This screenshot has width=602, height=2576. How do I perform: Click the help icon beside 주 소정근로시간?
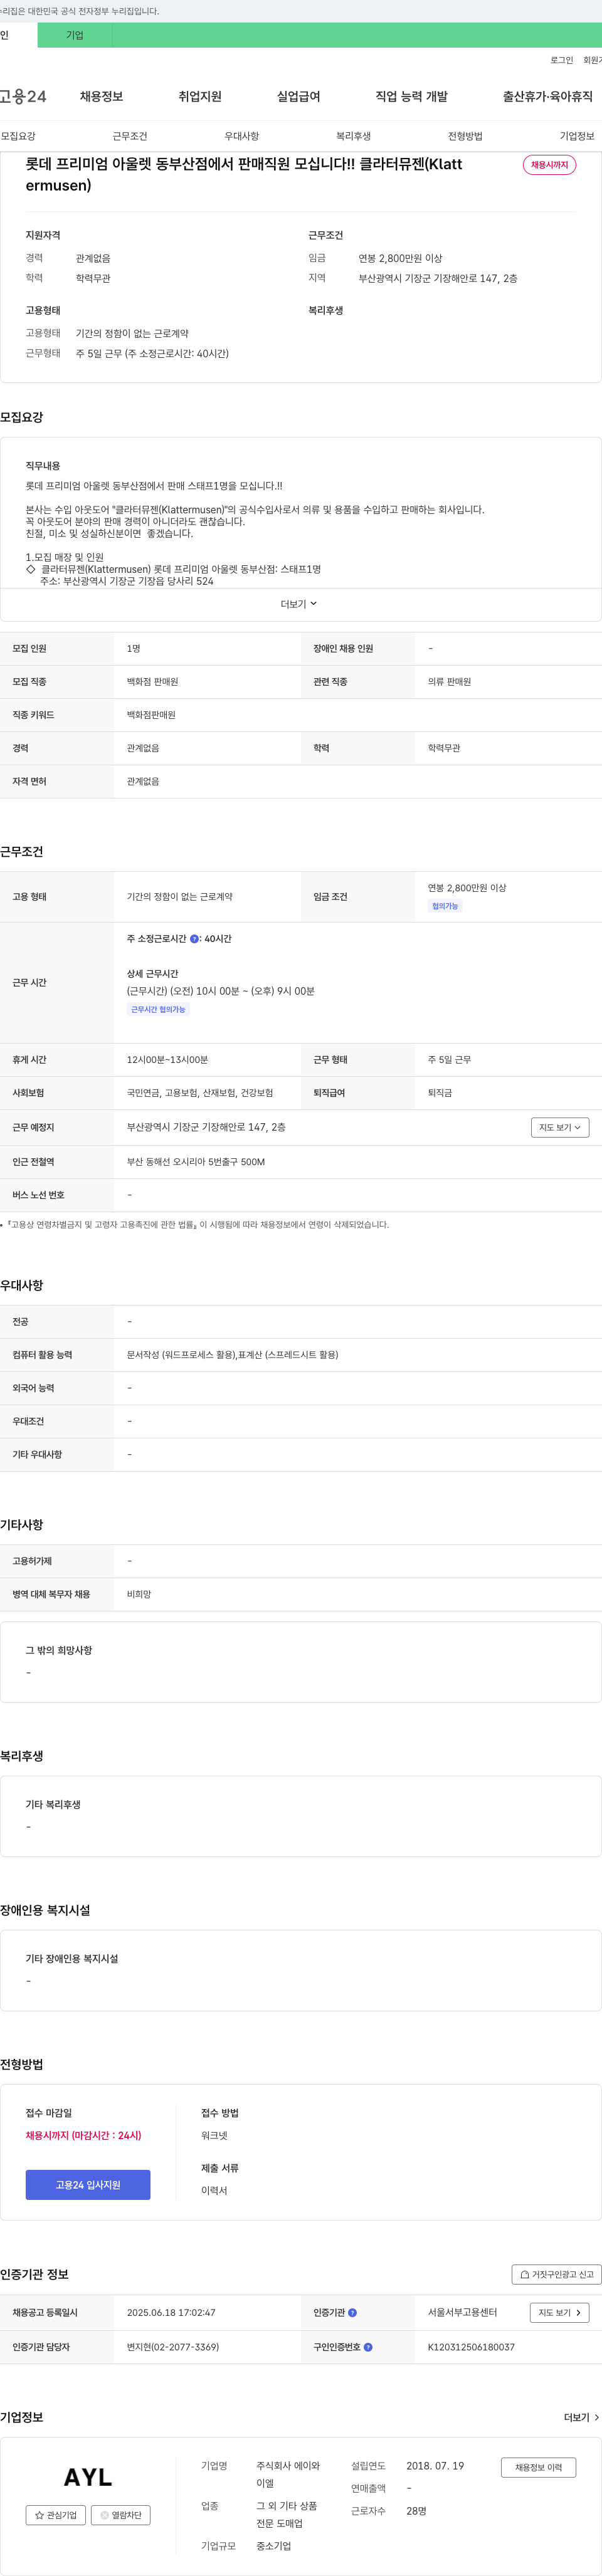click(194, 939)
